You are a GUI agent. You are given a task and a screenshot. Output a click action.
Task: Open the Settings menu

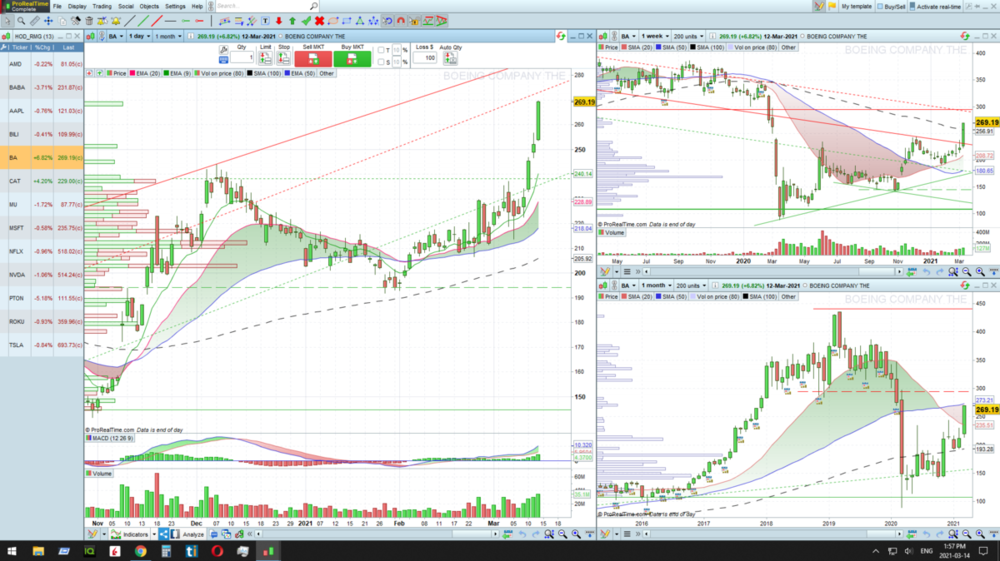point(175,6)
